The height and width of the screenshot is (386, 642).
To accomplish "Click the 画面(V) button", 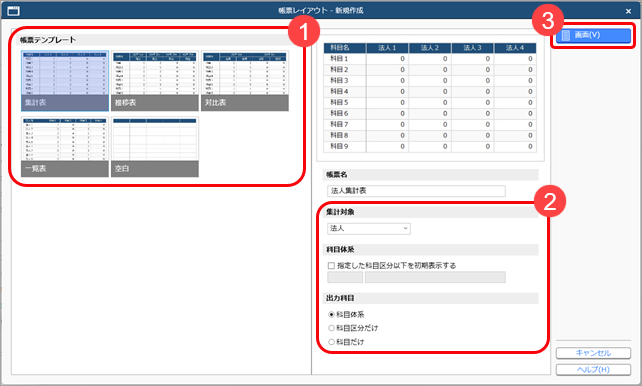I will coord(593,35).
